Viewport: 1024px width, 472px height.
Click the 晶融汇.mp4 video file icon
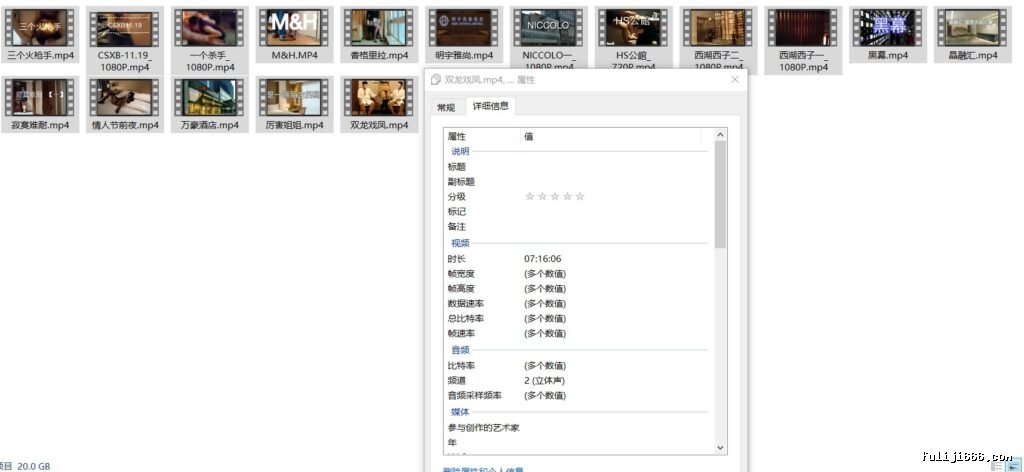(x=973, y=27)
